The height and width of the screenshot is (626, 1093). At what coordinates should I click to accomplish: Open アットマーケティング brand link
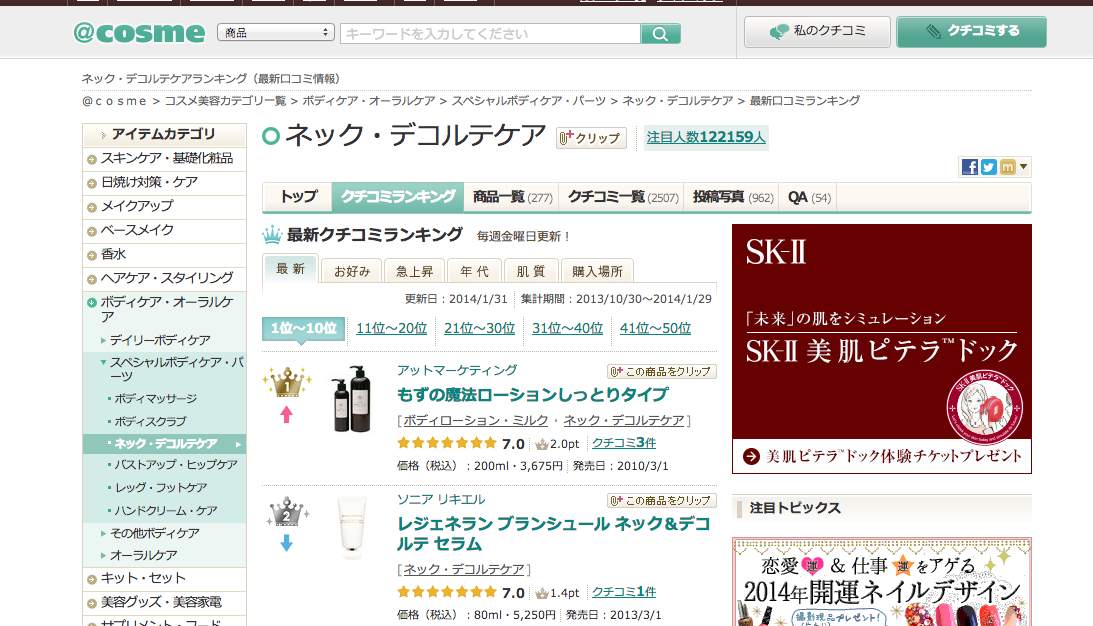(457, 370)
